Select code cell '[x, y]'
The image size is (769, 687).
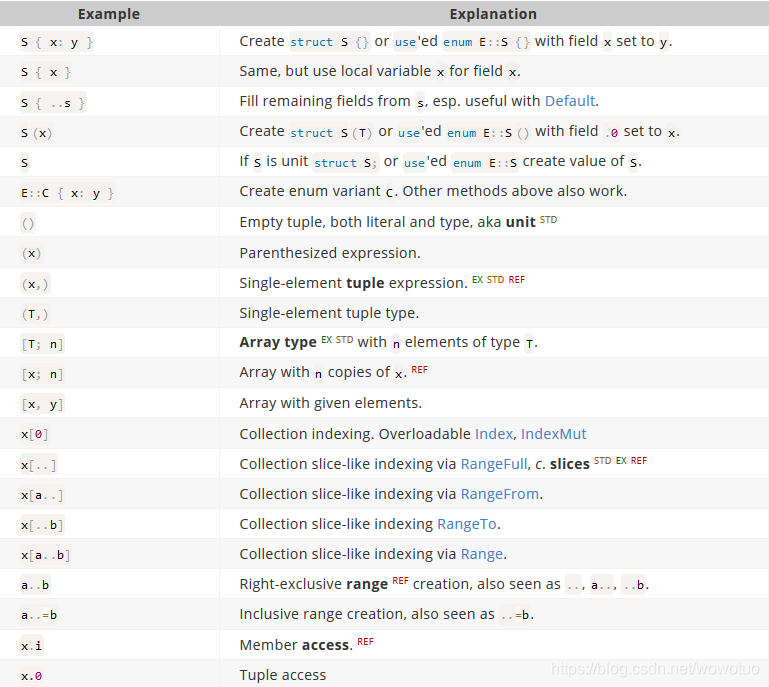[x=42, y=405]
